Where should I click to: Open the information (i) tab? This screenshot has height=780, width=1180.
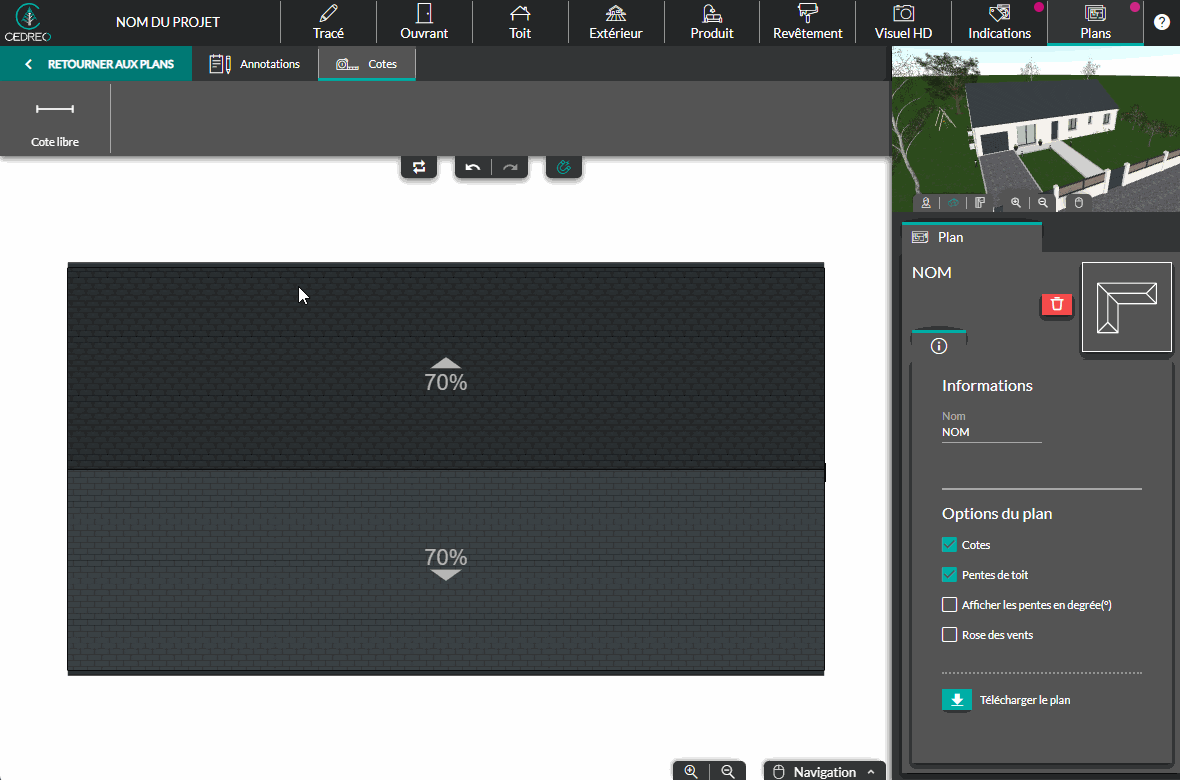tap(938, 346)
